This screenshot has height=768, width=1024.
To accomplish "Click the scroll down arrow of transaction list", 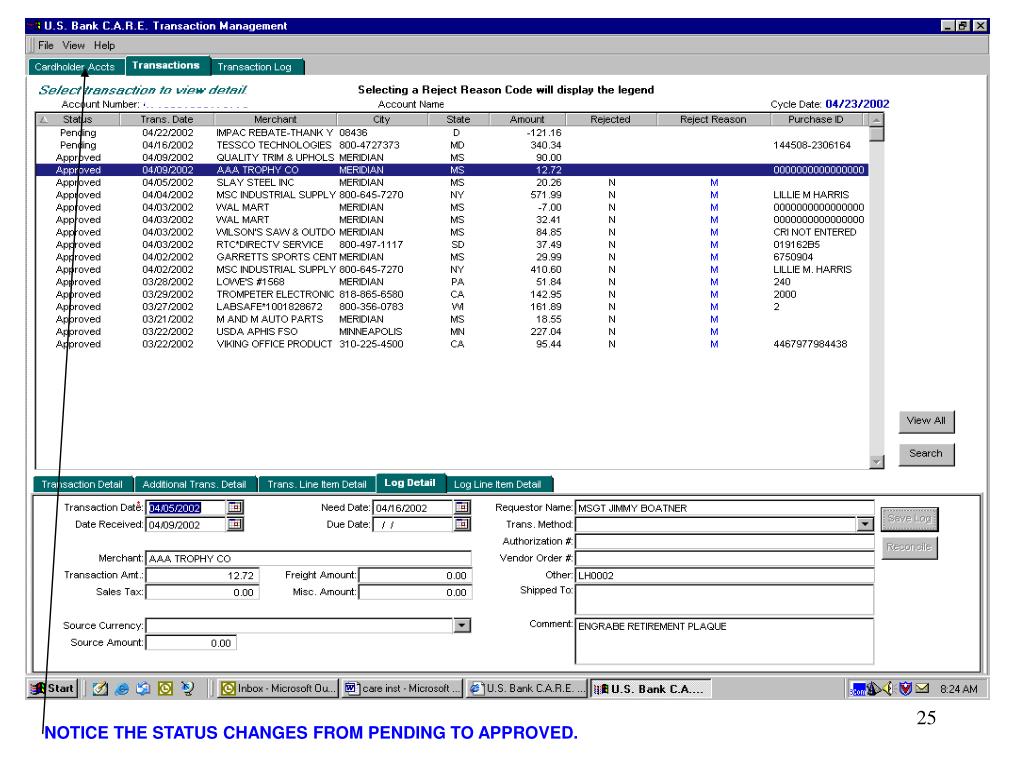I will [x=876, y=462].
